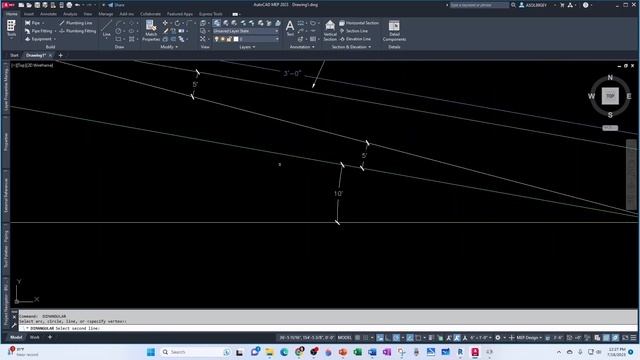Choose the Plumbing Fitting tool
The width and height of the screenshot is (640, 360).
tap(78, 31)
